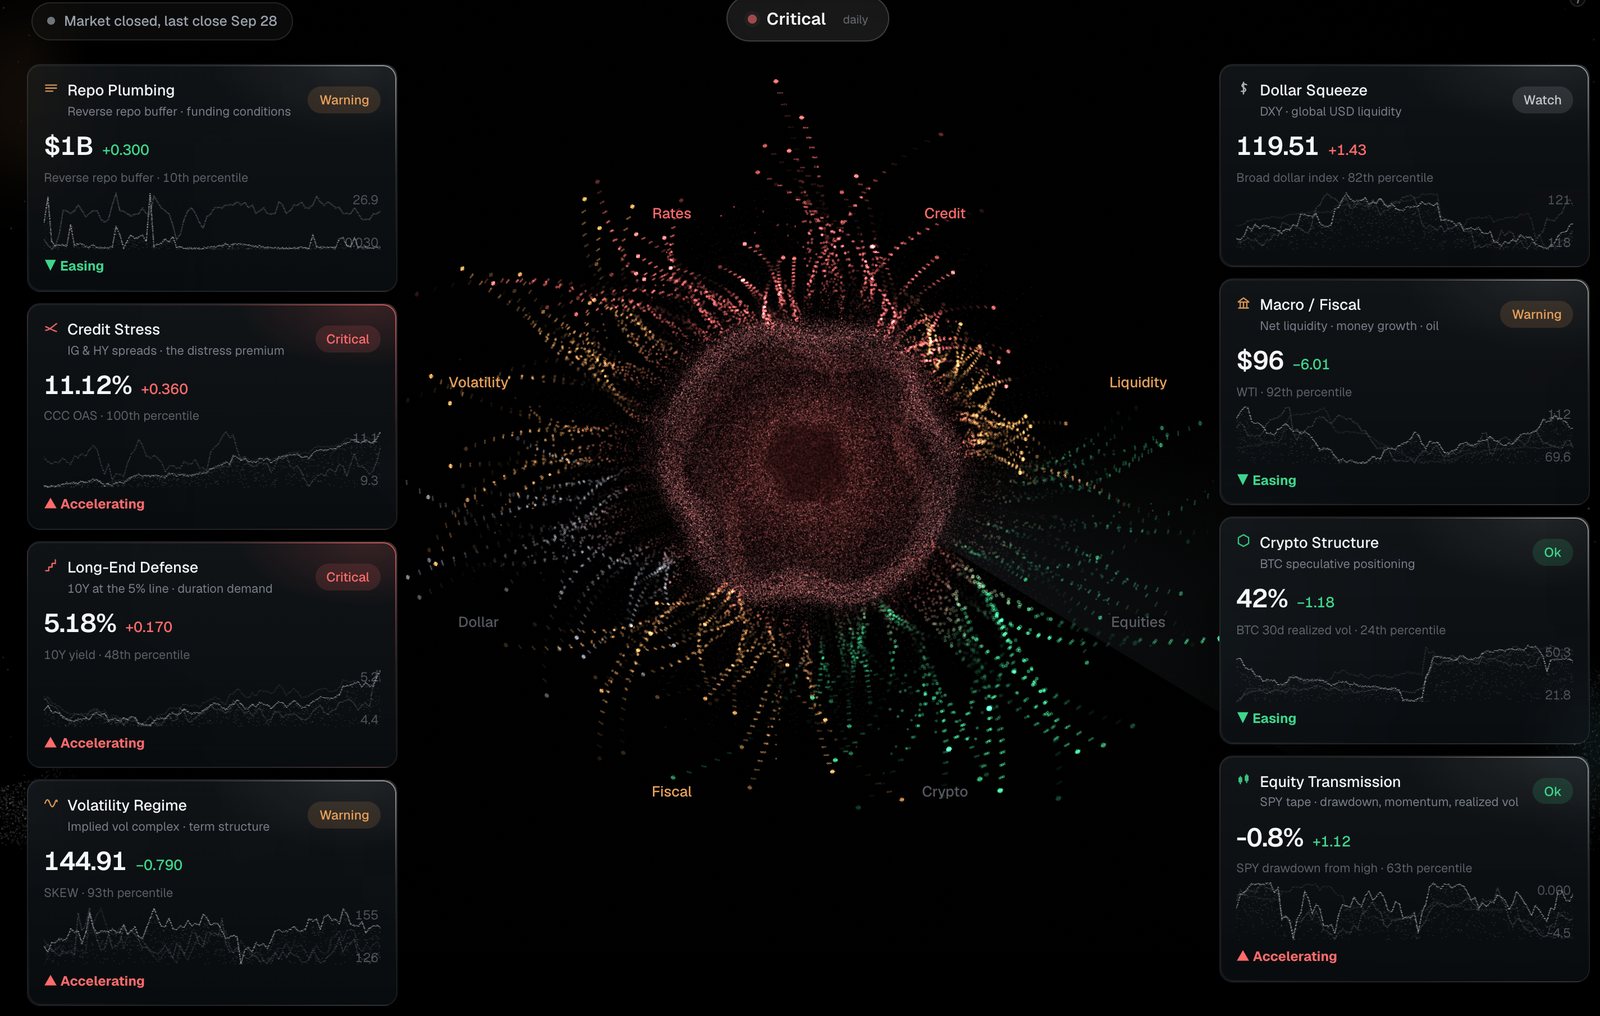Click Warning badge on Repo Plumbing
This screenshot has width=1600, height=1016.
(x=344, y=100)
